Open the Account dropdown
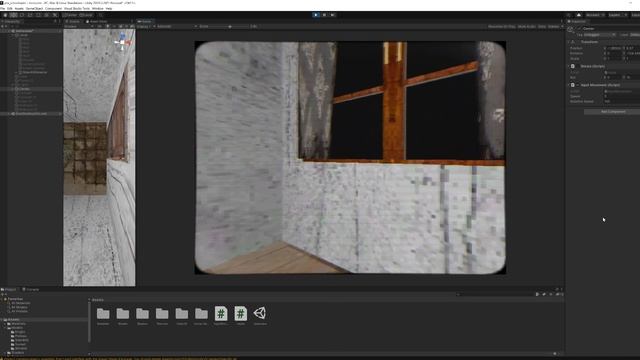The height and width of the screenshot is (360, 640). 595,15
